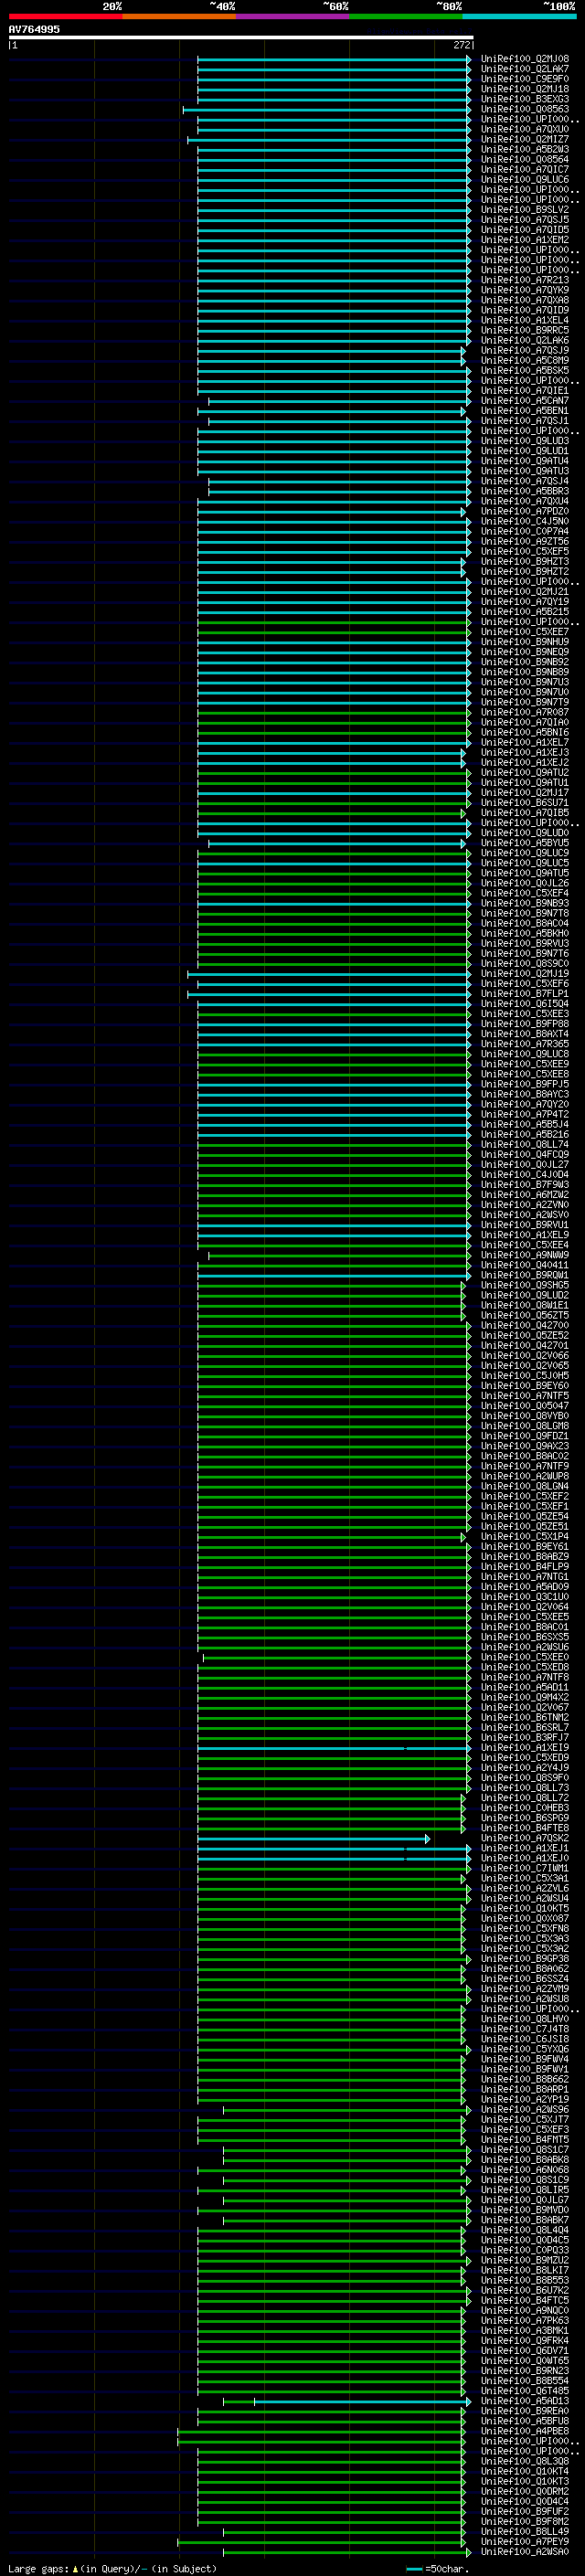Image resolution: width=585 pixels, height=2576 pixels.
Task: Select hit label UniRef100_Q6I5Q4
Action: 525,1003
